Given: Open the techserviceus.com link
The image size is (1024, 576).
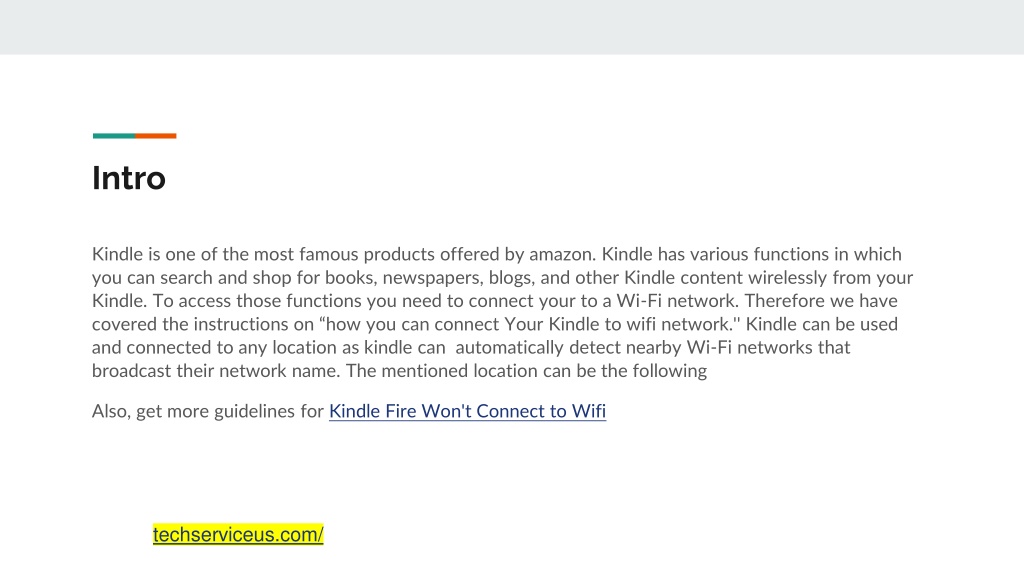Looking at the screenshot, I should coord(238,534).
